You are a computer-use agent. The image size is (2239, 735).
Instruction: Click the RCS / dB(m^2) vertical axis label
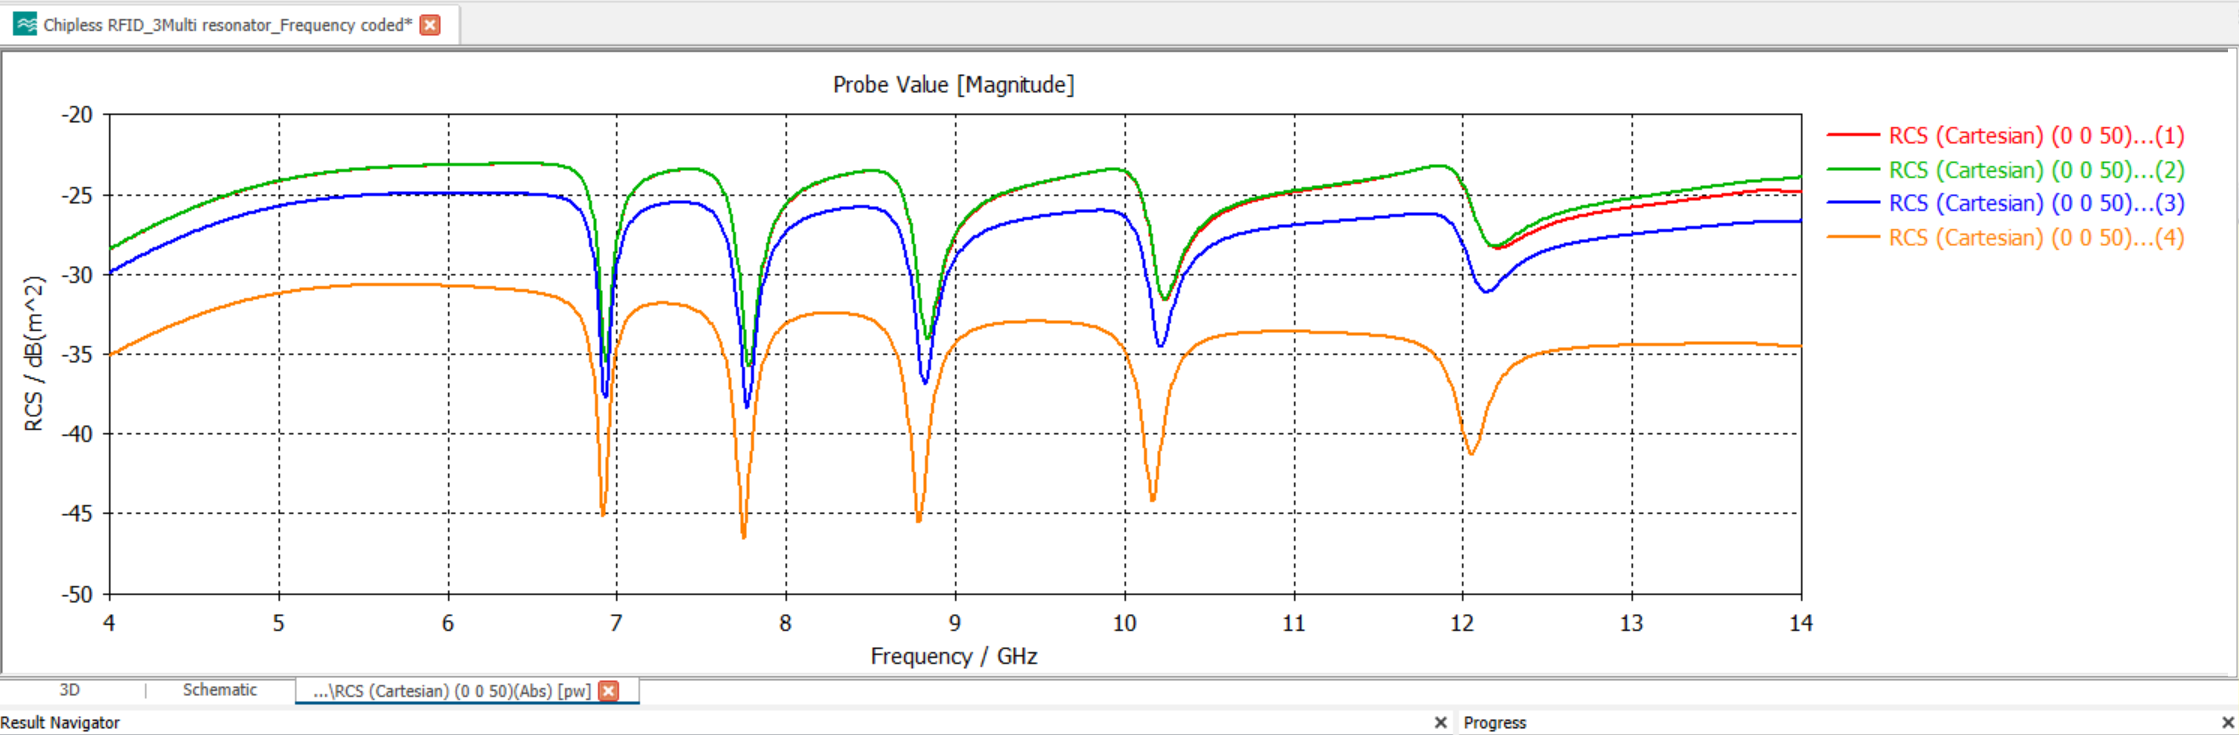pos(34,353)
